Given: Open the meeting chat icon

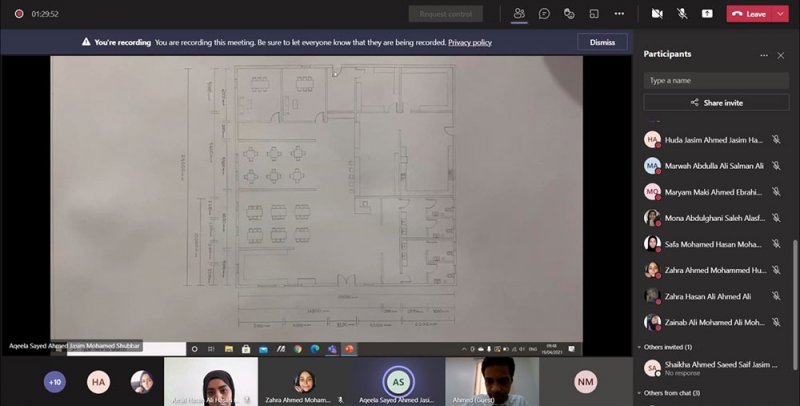Looking at the screenshot, I should tap(544, 14).
